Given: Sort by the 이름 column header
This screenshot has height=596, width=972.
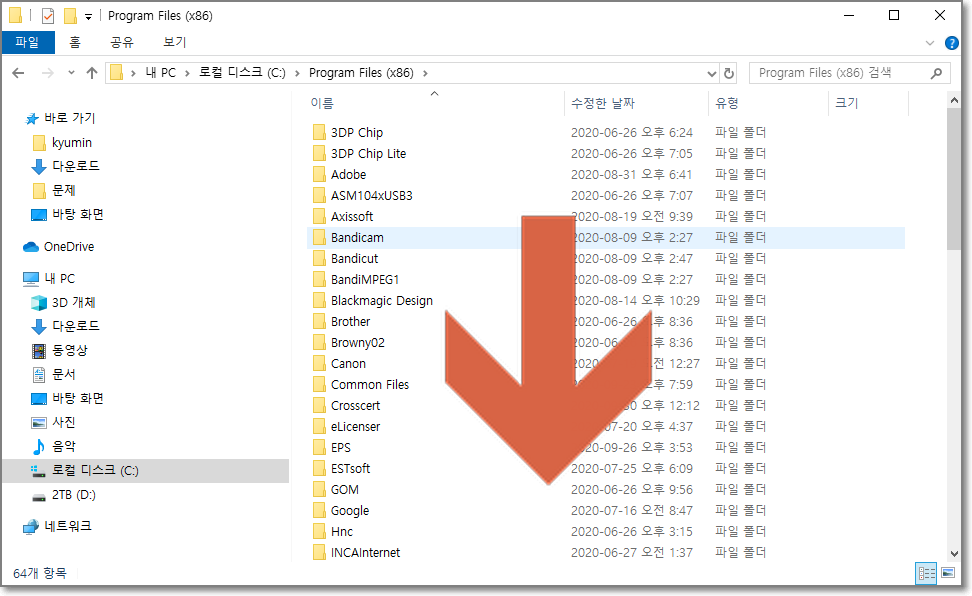Looking at the screenshot, I should tap(322, 103).
